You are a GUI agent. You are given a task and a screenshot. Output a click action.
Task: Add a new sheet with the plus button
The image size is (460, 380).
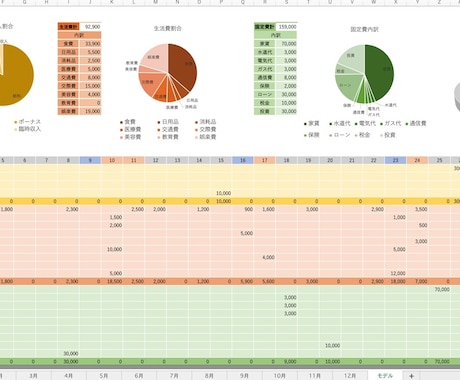coord(411,376)
